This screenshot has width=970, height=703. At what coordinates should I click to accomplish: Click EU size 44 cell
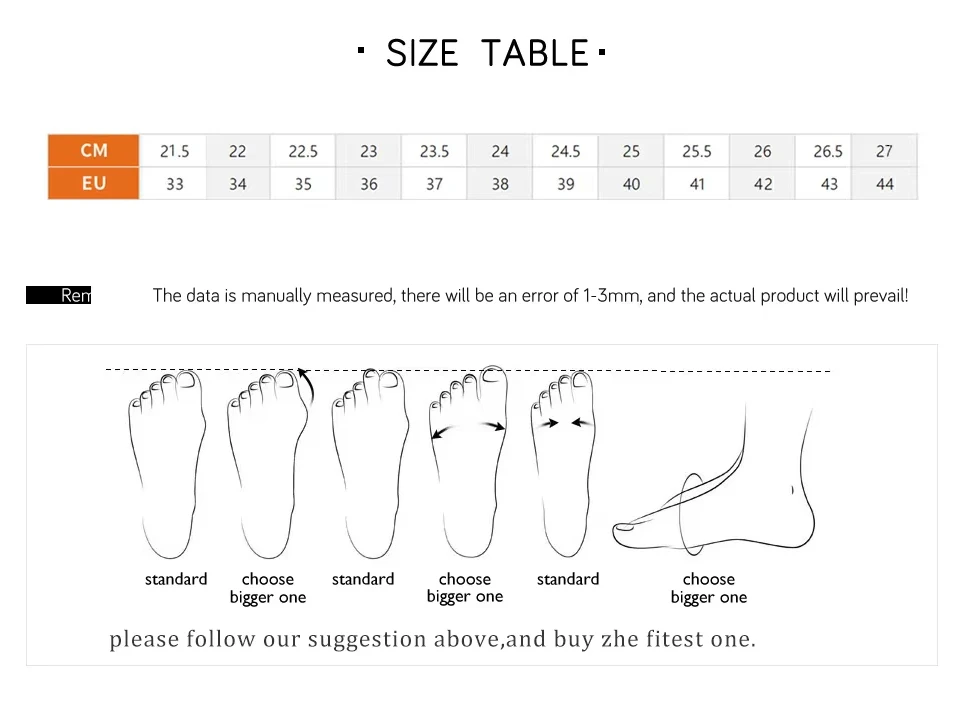(x=885, y=184)
